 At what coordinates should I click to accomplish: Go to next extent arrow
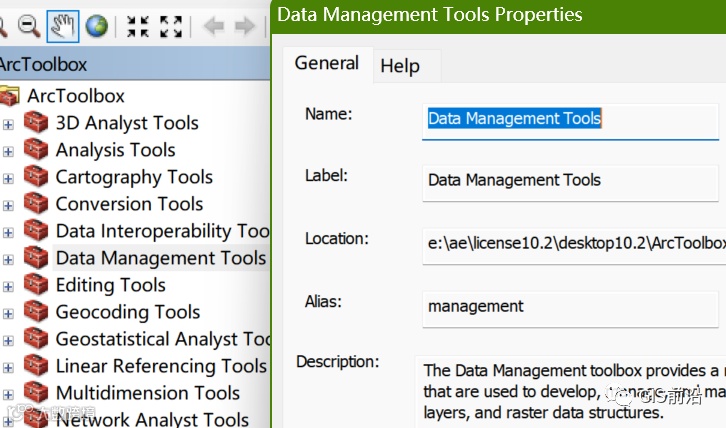click(x=244, y=26)
